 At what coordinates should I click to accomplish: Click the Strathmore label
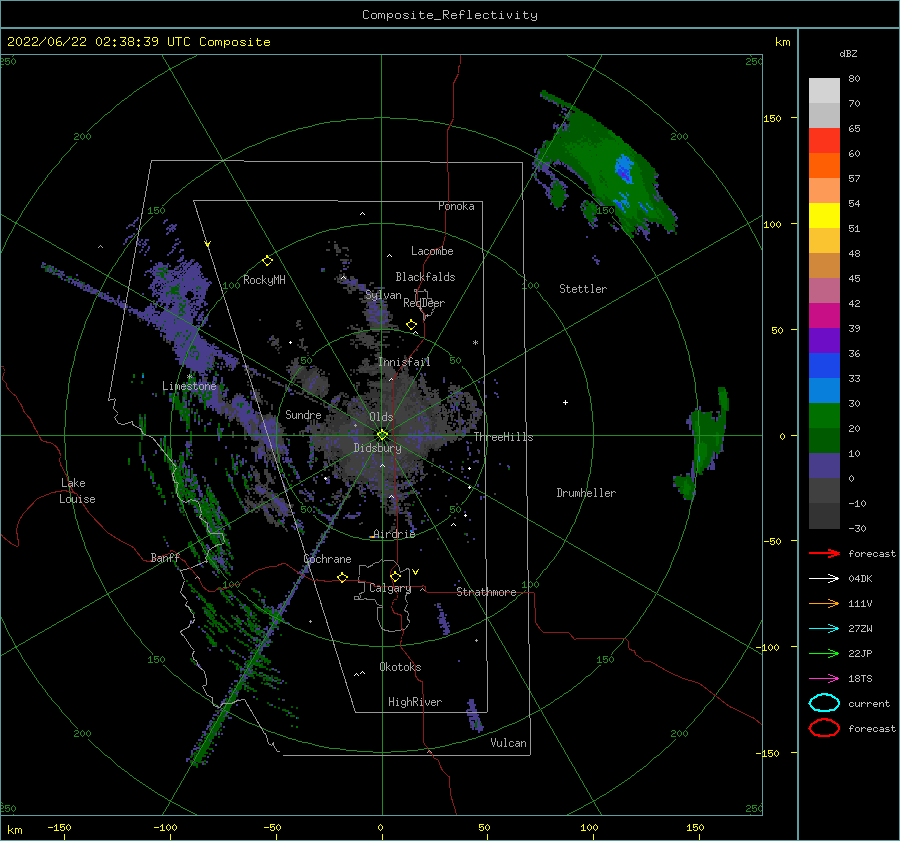486,592
